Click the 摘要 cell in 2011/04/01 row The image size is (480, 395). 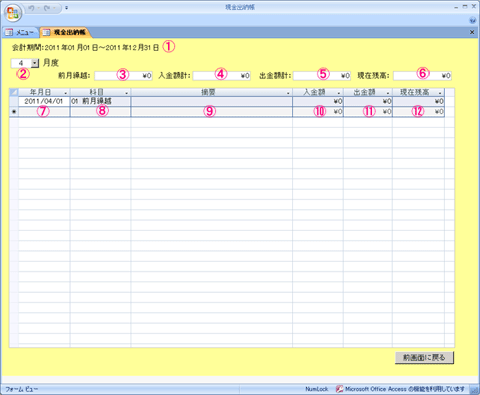coord(212,101)
